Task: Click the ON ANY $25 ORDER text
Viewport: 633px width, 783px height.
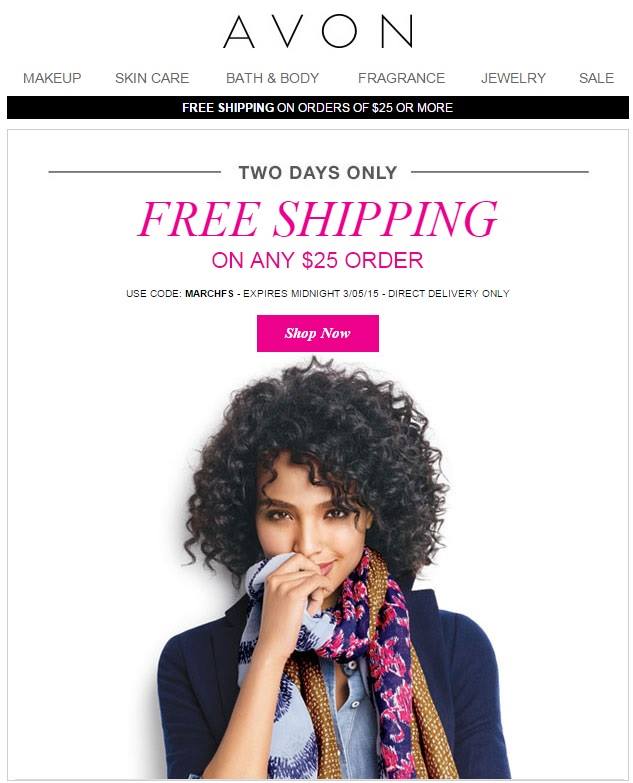Action: pyautogui.click(x=317, y=260)
